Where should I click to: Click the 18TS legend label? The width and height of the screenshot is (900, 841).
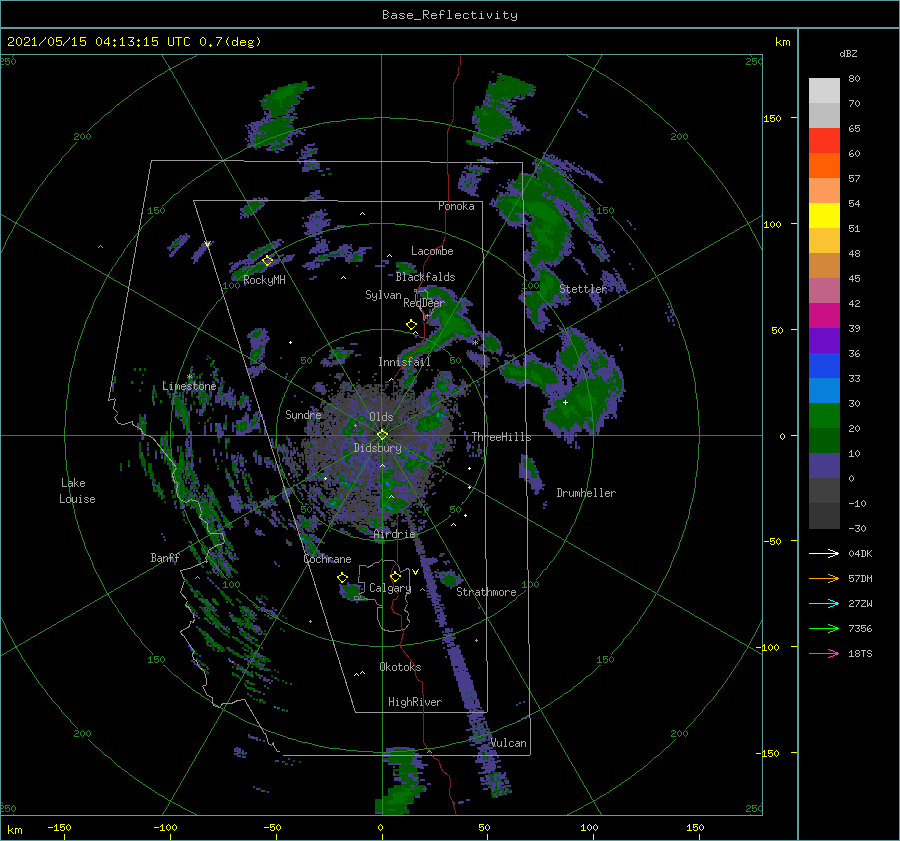point(860,653)
